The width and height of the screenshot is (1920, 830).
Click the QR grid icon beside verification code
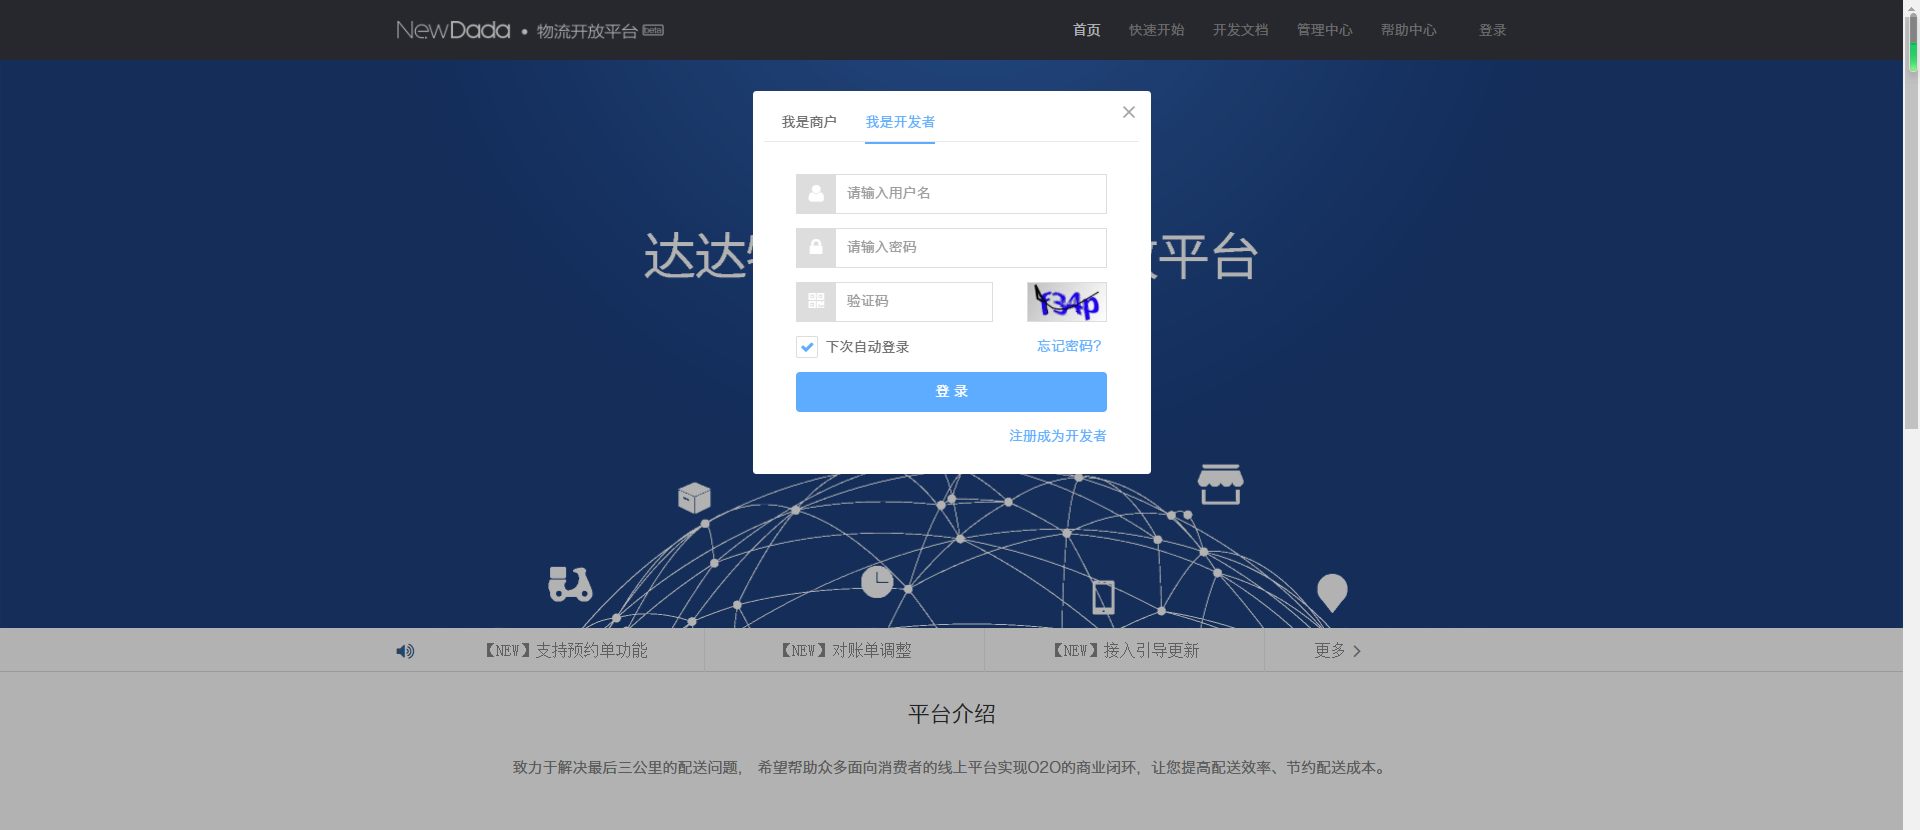816,302
